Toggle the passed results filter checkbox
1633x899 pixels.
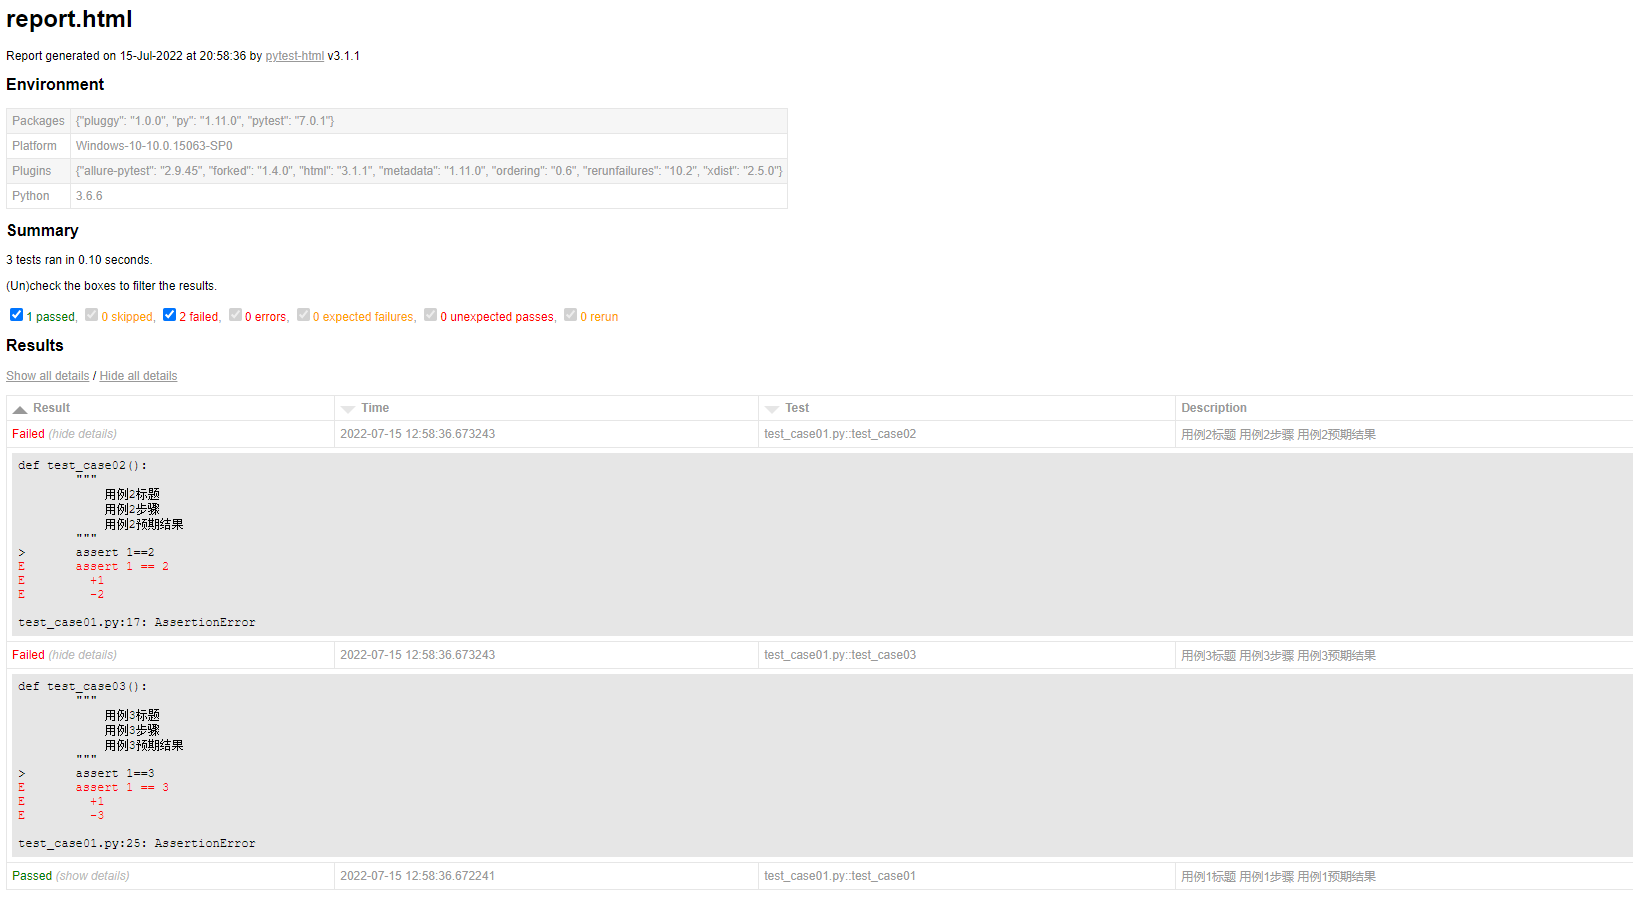pyautogui.click(x=16, y=315)
